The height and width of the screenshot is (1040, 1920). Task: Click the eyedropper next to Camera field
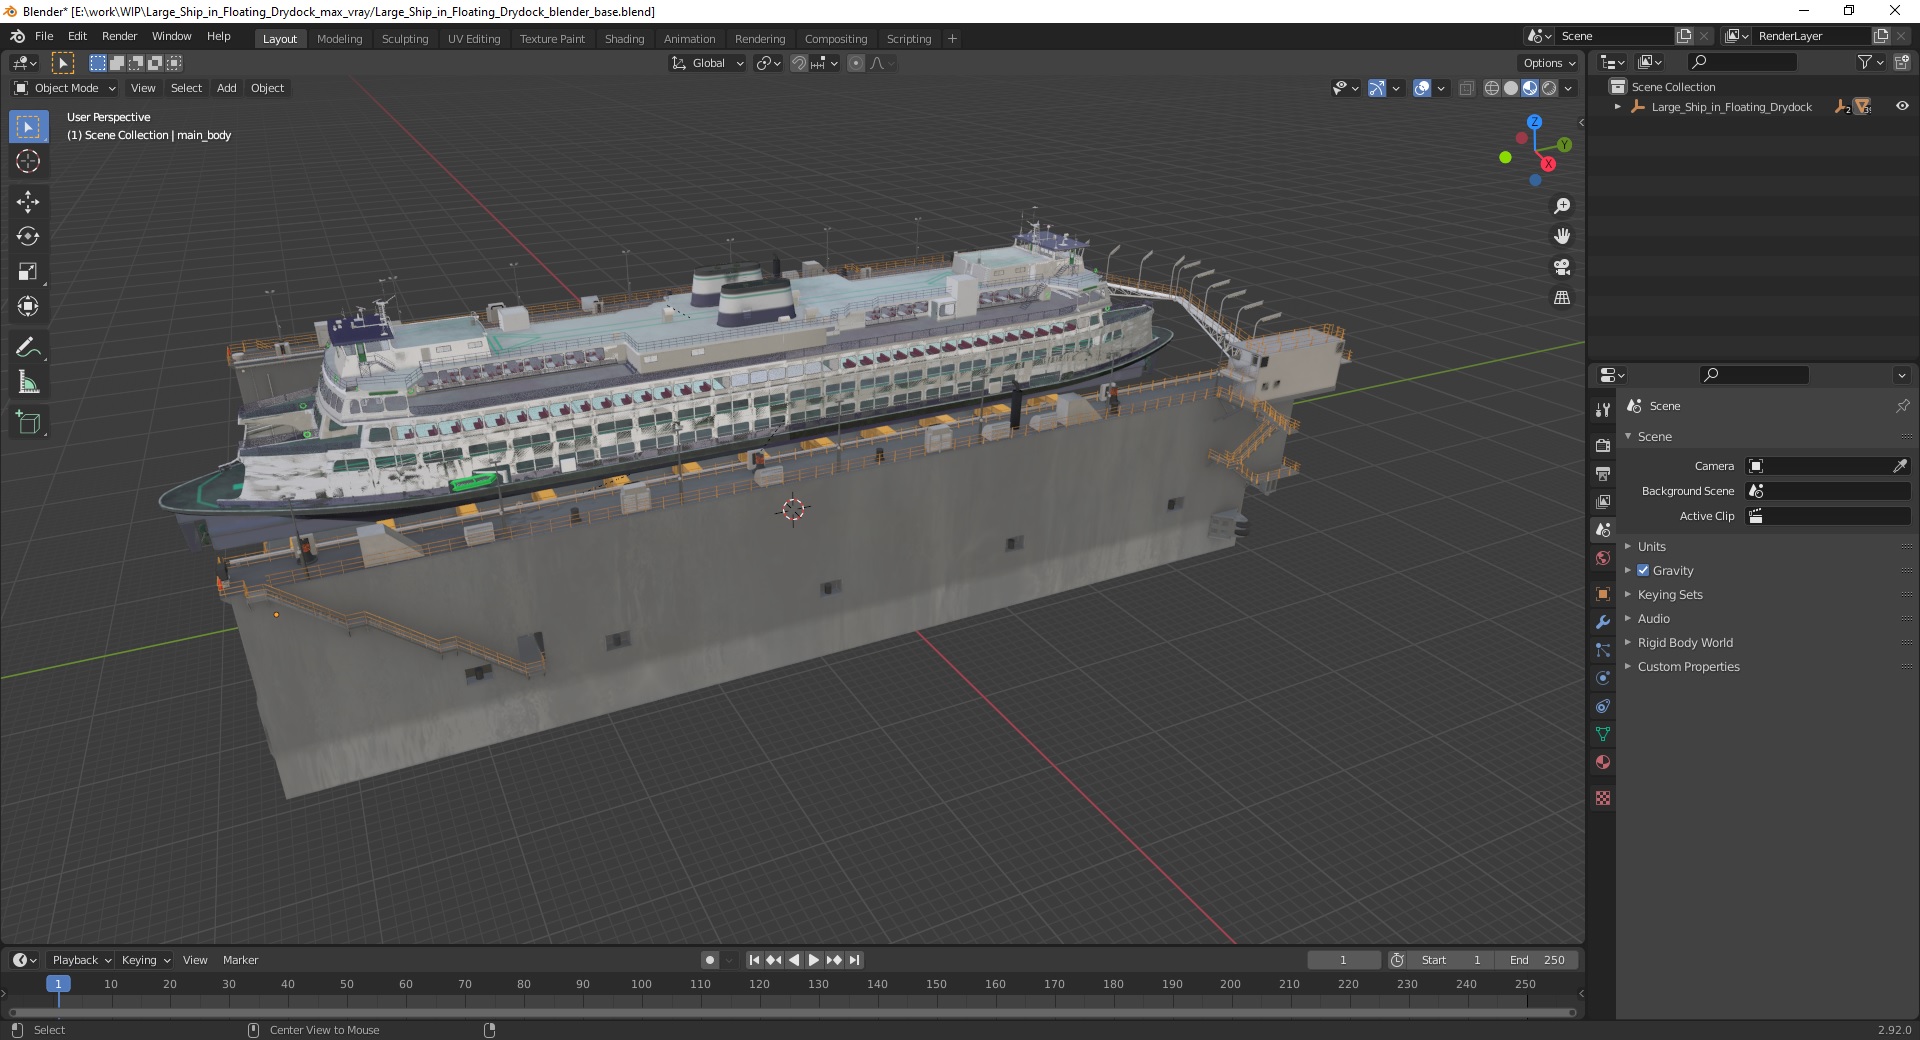1900,466
